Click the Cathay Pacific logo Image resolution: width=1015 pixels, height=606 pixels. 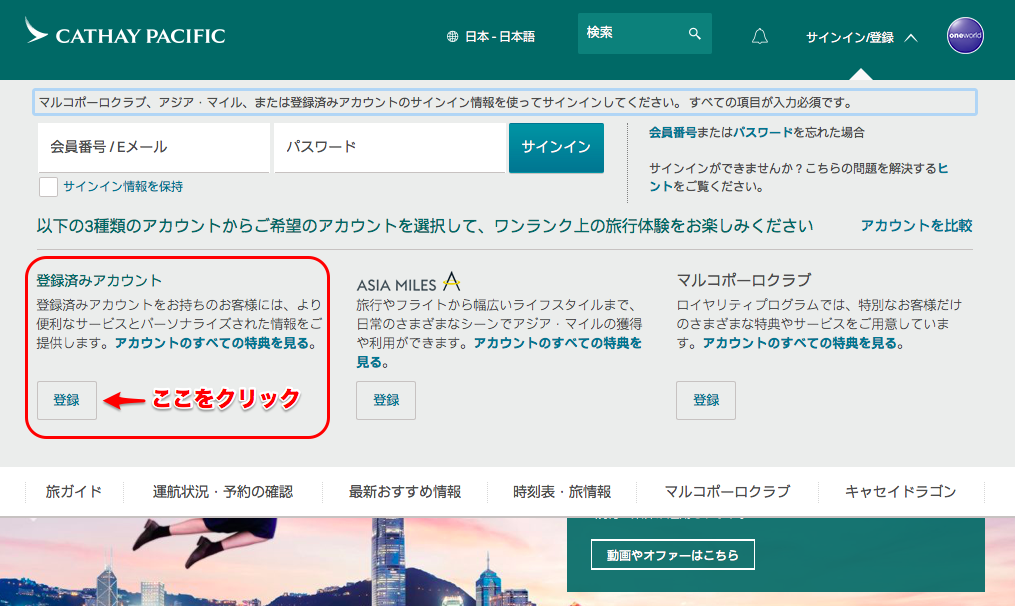[125, 32]
